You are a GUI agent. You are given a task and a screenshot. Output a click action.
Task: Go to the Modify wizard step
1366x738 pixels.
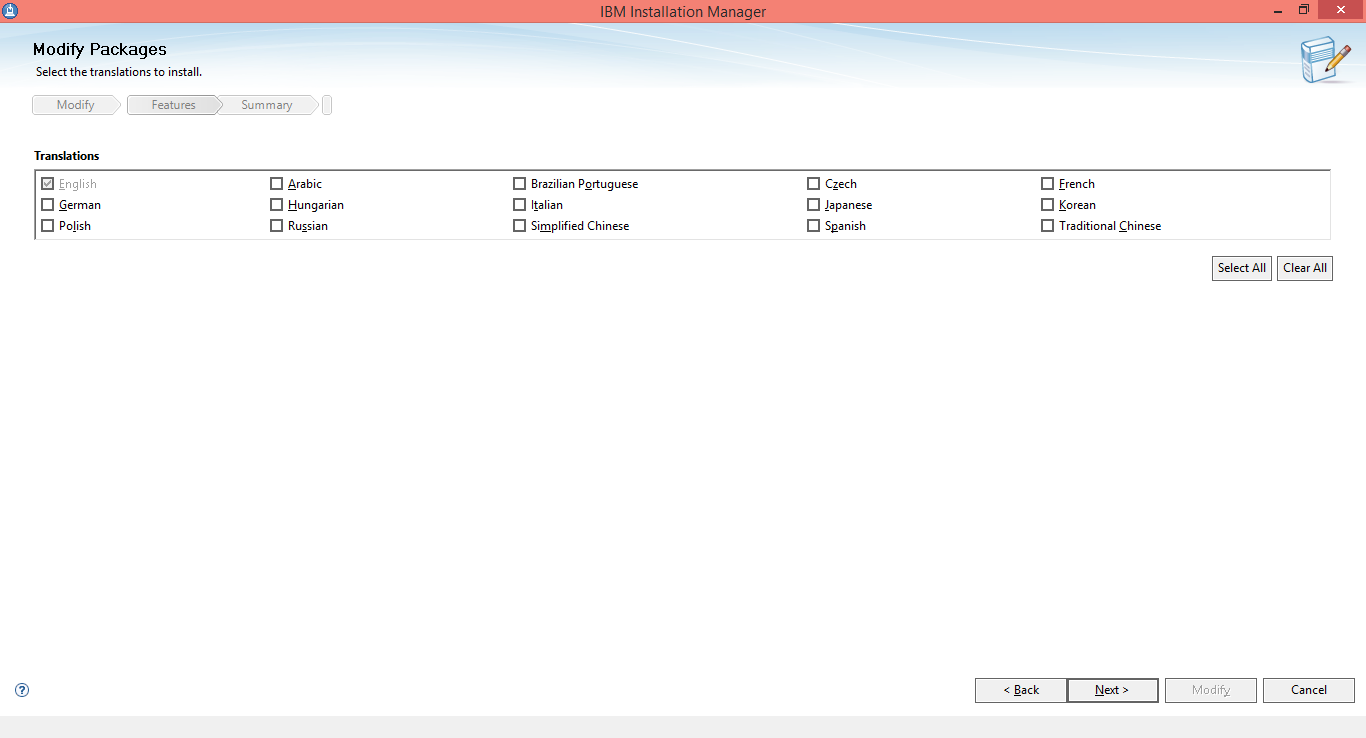(76, 105)
